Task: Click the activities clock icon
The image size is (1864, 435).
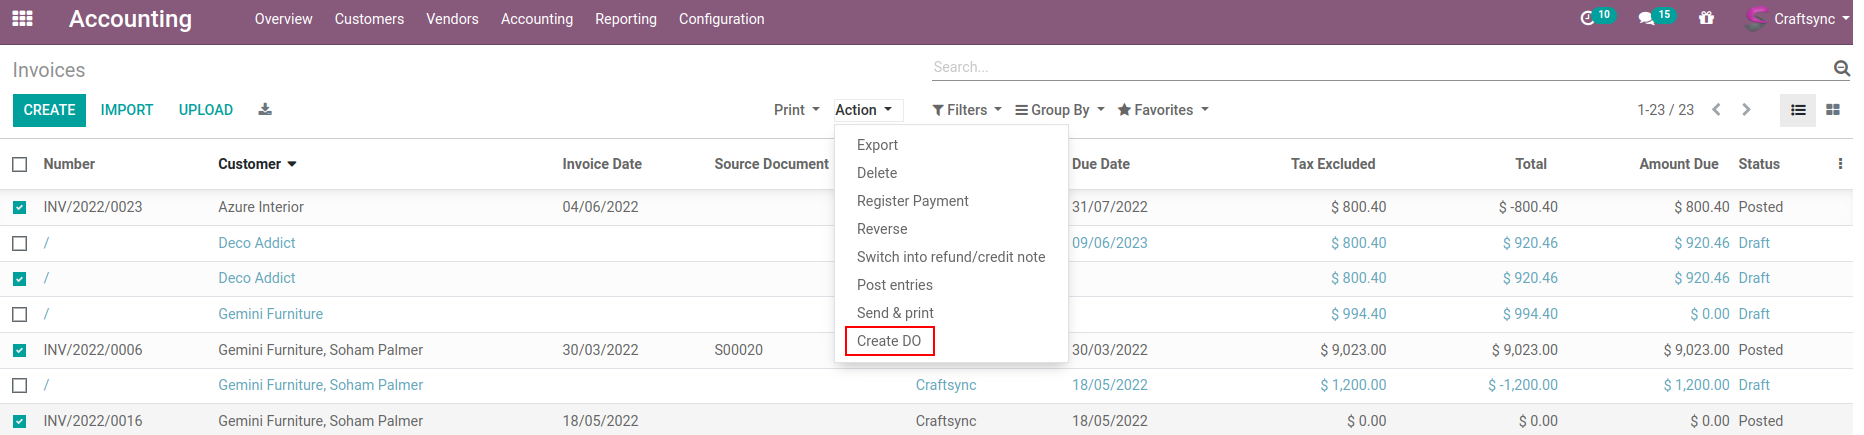Action: click(x=1587, y=19)
